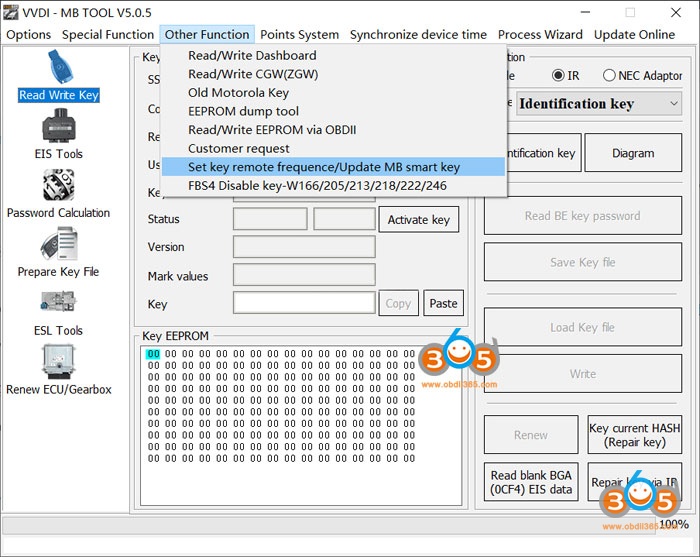Choose Read/Write CGW(ZGW) menu entry
The image size is (700, 557).
333,74
